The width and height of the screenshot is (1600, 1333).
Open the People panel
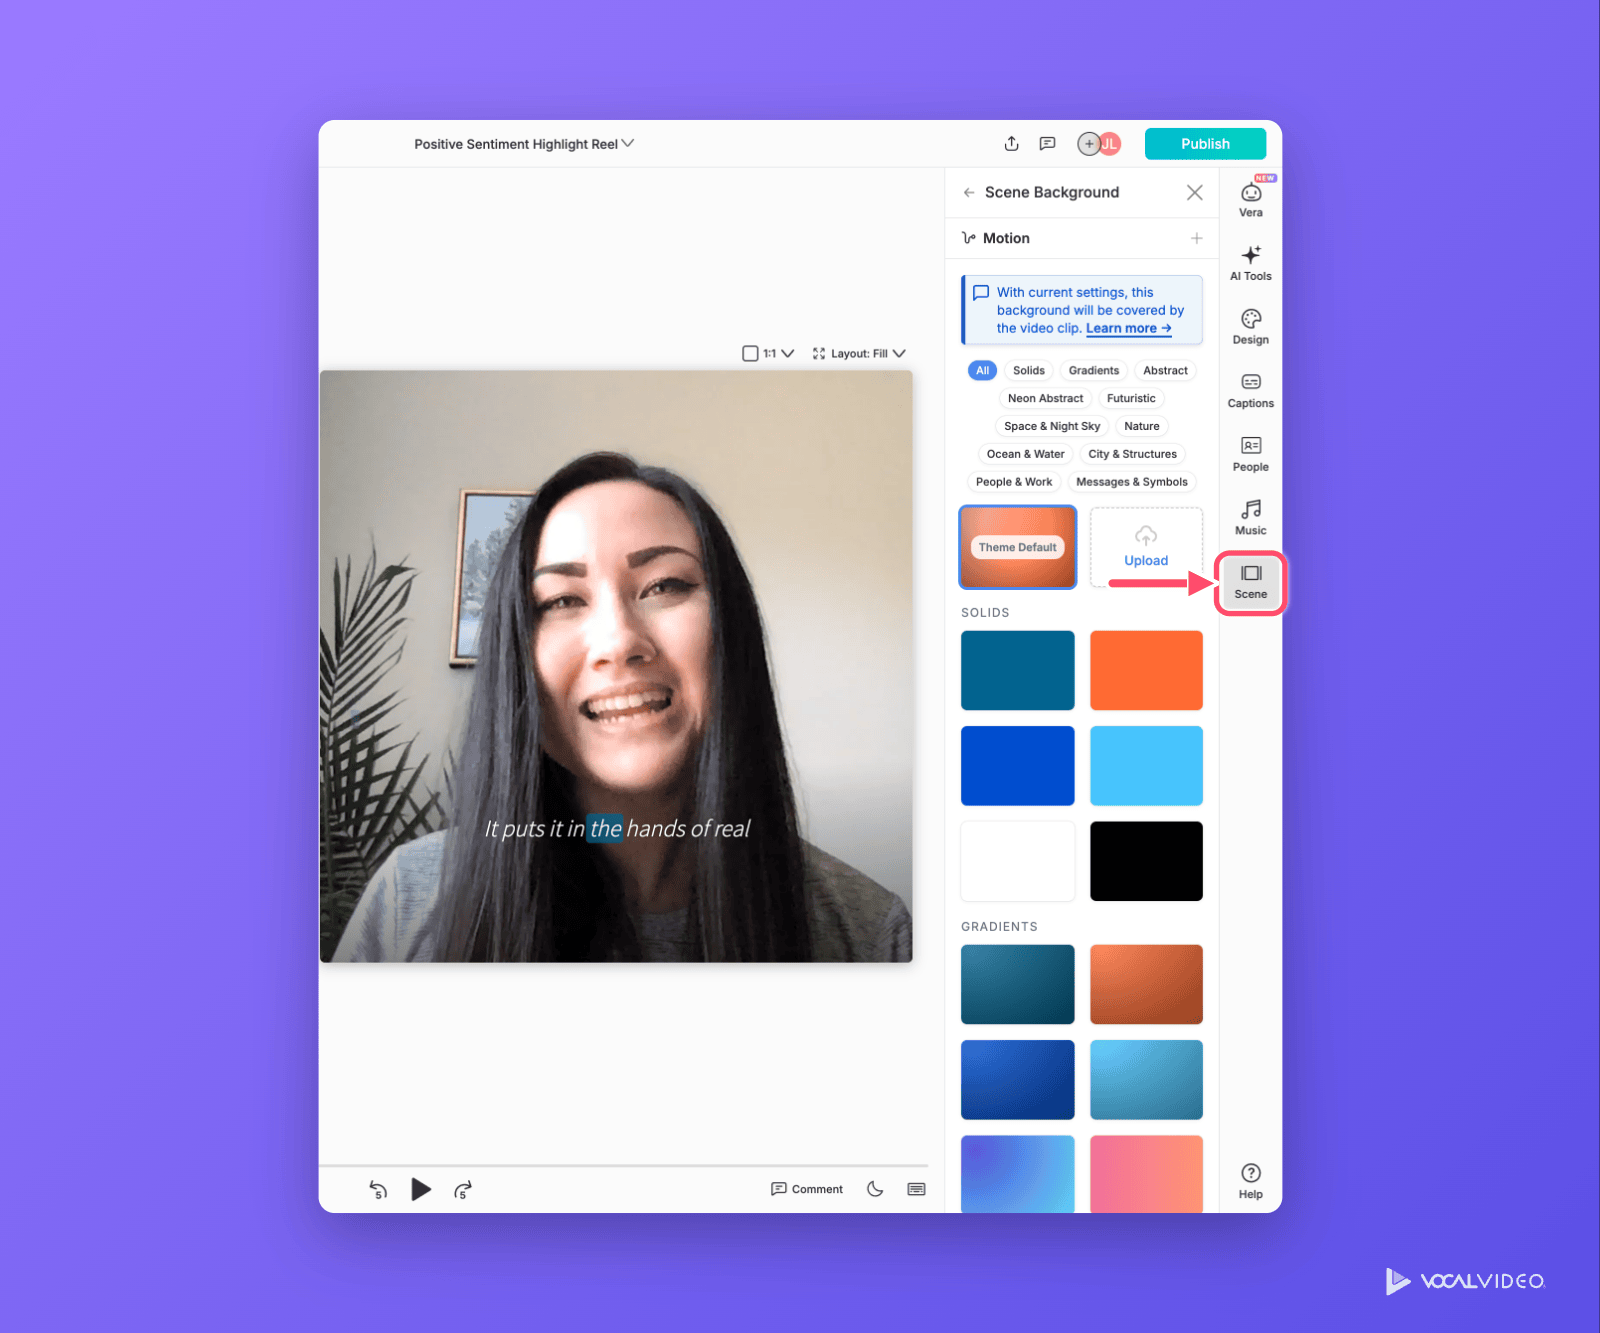(x=1251, y=454)
